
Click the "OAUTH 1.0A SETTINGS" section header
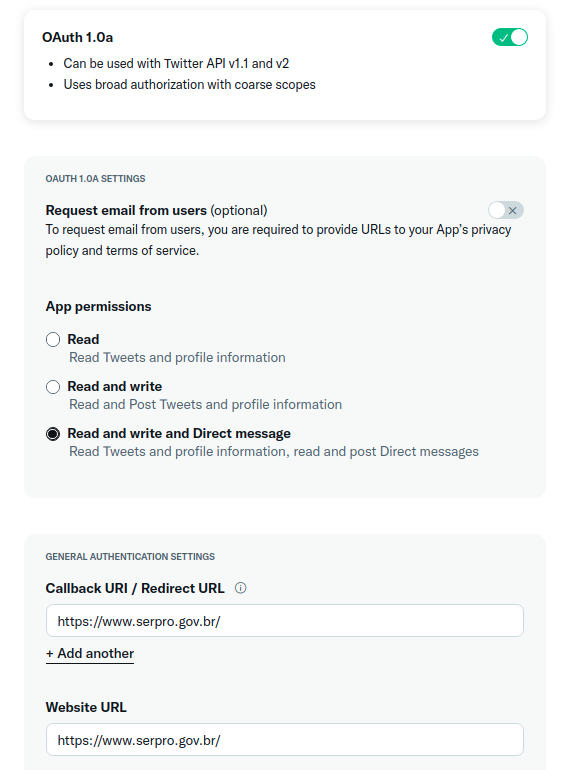96,179
